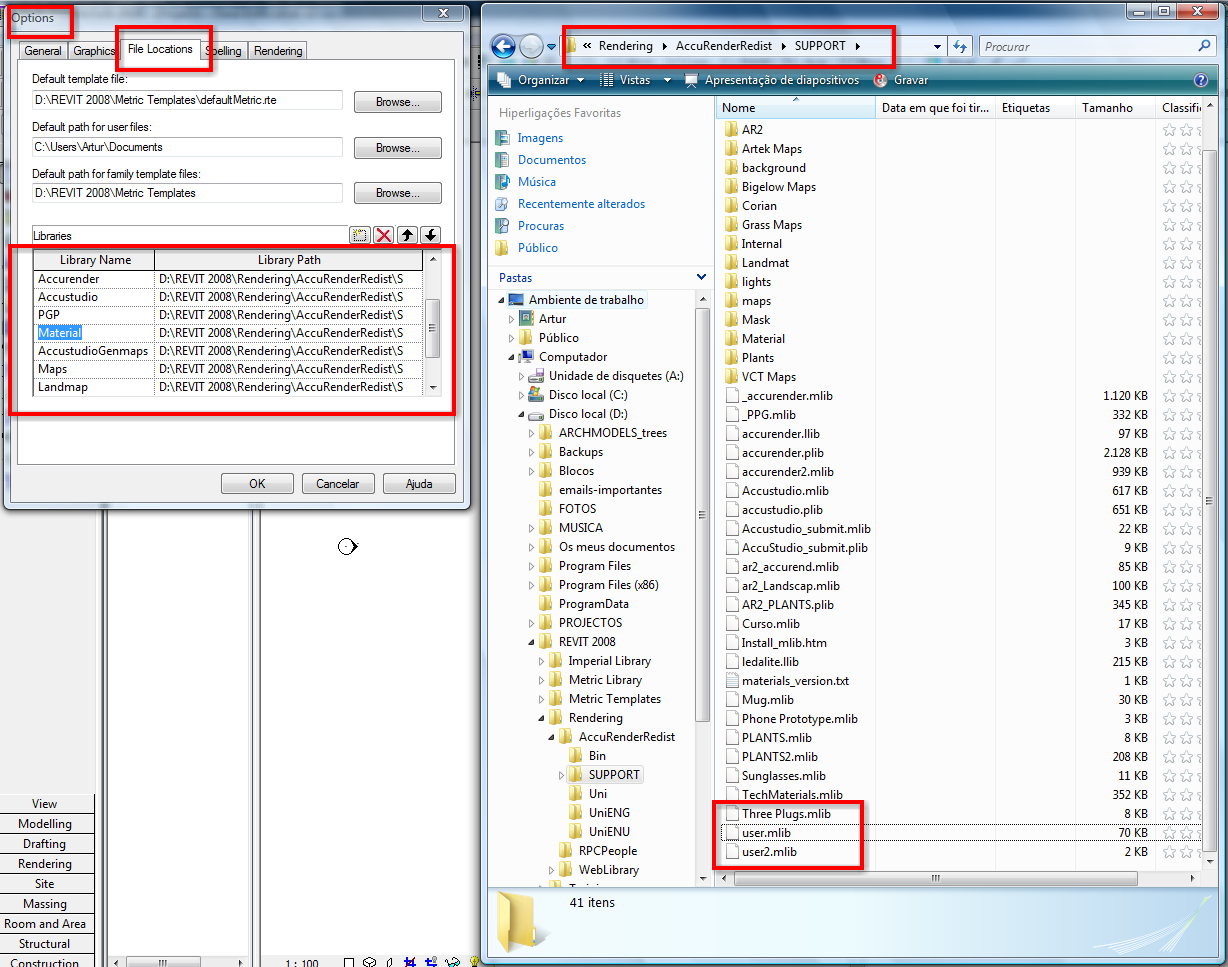Collapse the Pastas panel chevron
Viewport: 1228px width, 967px height.
click(701, 277)
